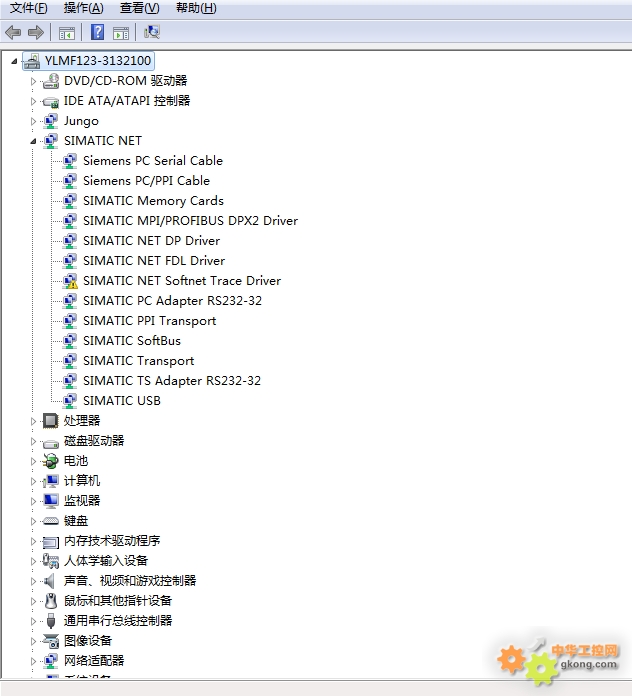Select SIMATIC MPI/PROFIBUS DPX2 Driver
This screenshot has height=696, width=632.
pyautogui.click(x=190, y=221)
